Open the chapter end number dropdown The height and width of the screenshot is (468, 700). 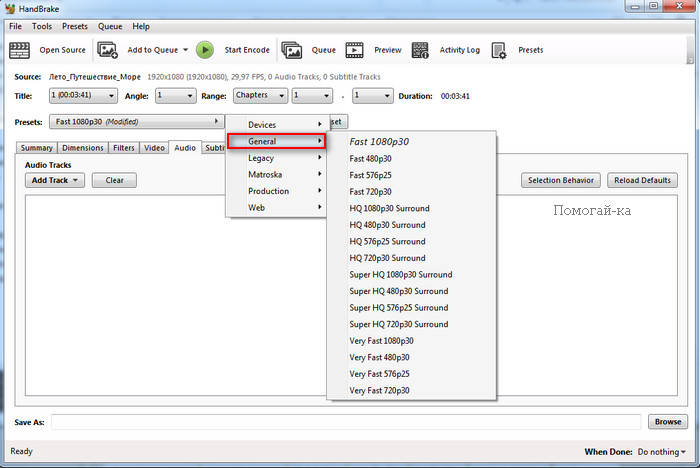pyautogui.click(x=373, y=96)
